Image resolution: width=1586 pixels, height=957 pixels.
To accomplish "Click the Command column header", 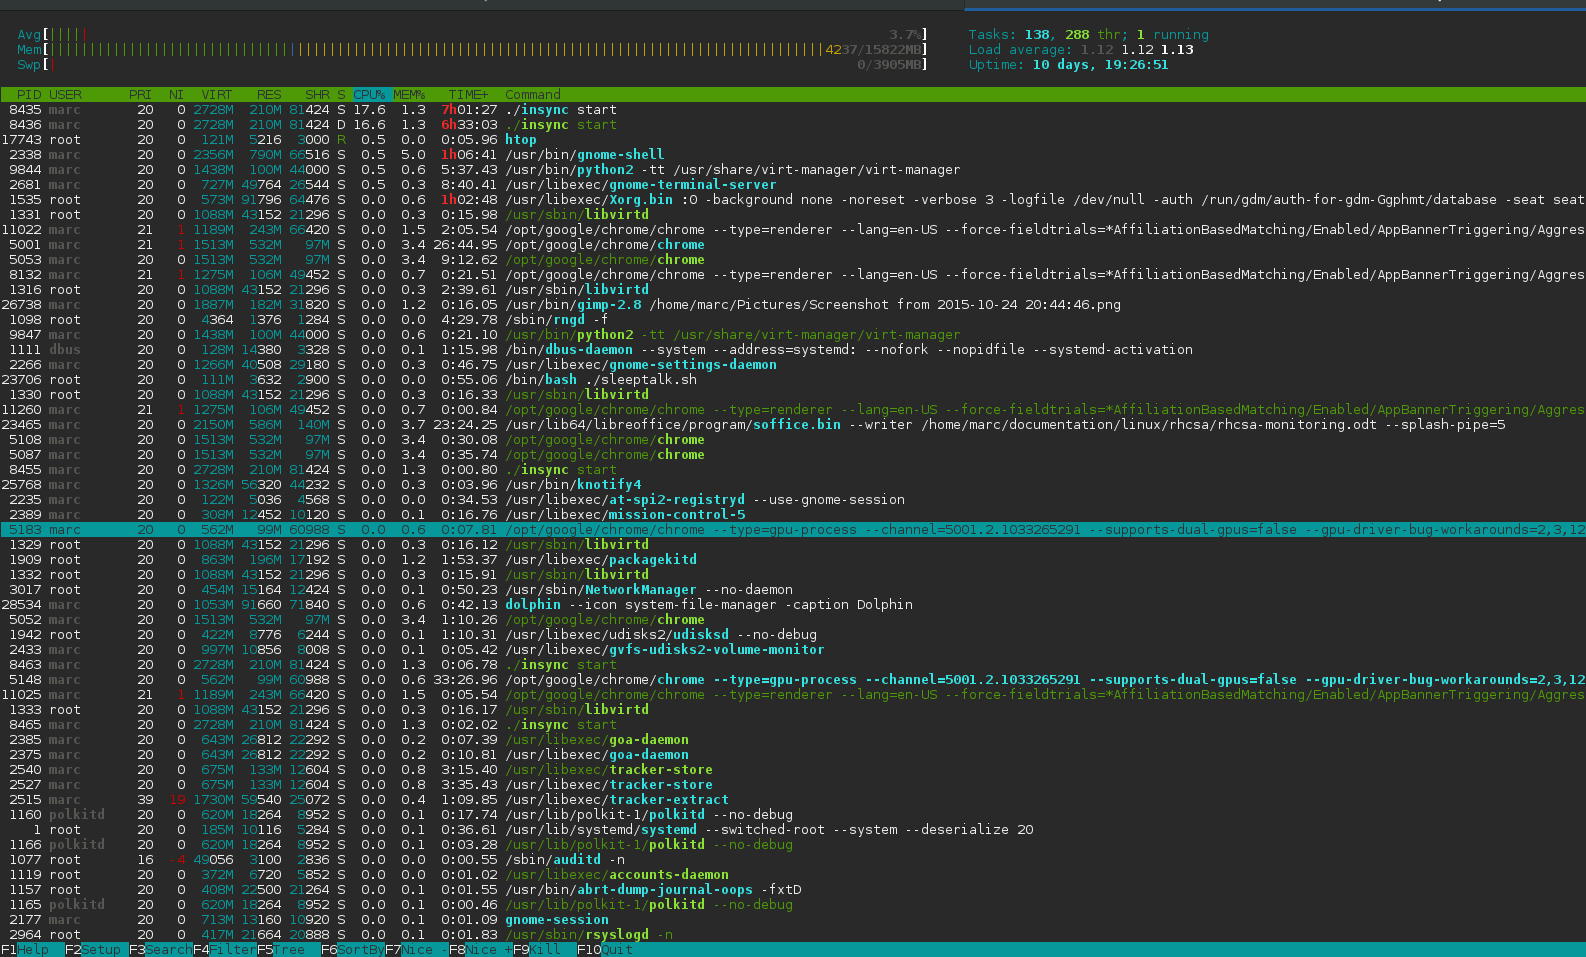I will point(533,95).
